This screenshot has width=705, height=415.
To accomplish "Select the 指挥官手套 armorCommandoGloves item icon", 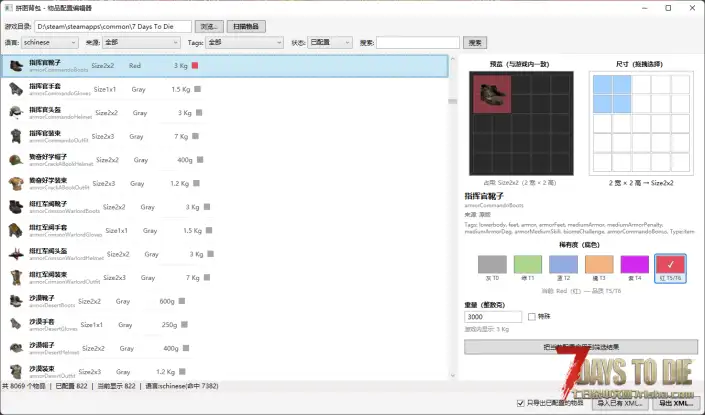I will tap(16, 89).
